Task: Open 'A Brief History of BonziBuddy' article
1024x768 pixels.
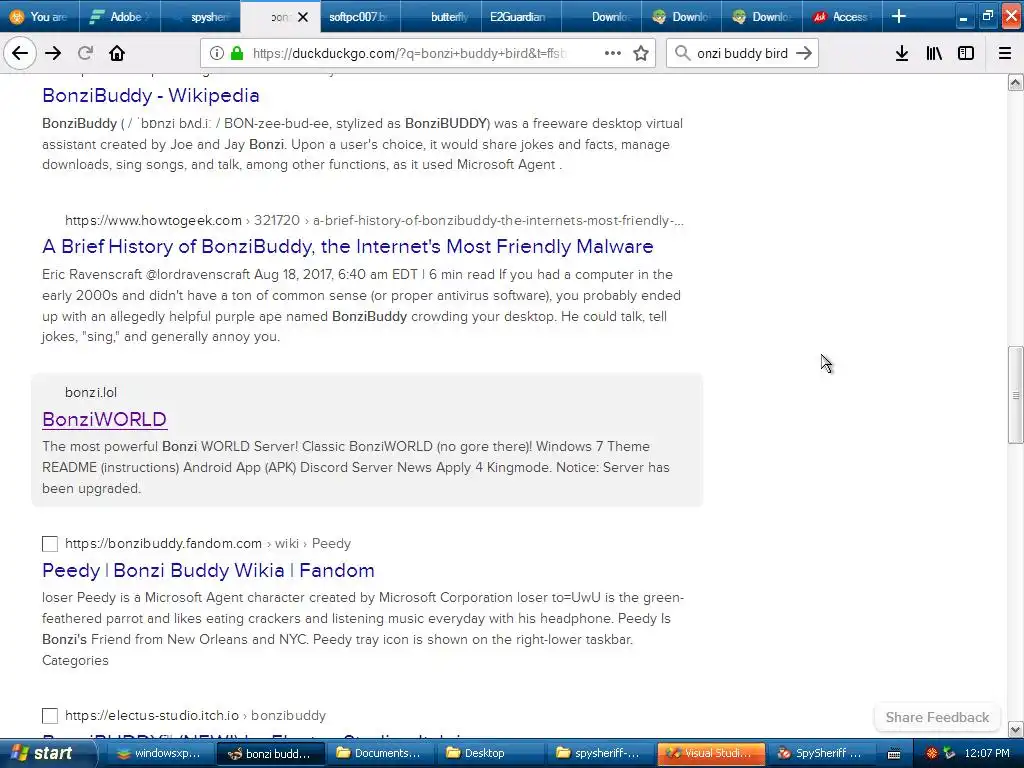Action: tap(347, 246)
